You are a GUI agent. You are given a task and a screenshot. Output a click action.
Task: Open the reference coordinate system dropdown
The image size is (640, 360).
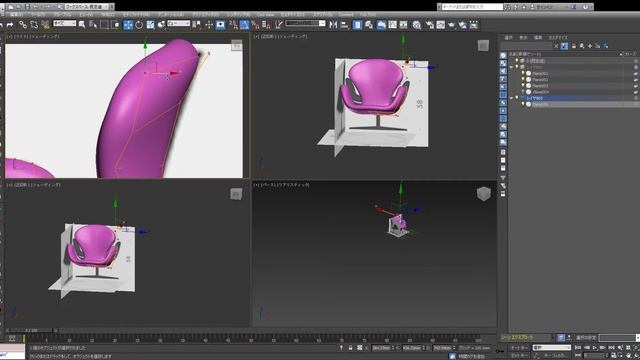click(x=179, y=24)
